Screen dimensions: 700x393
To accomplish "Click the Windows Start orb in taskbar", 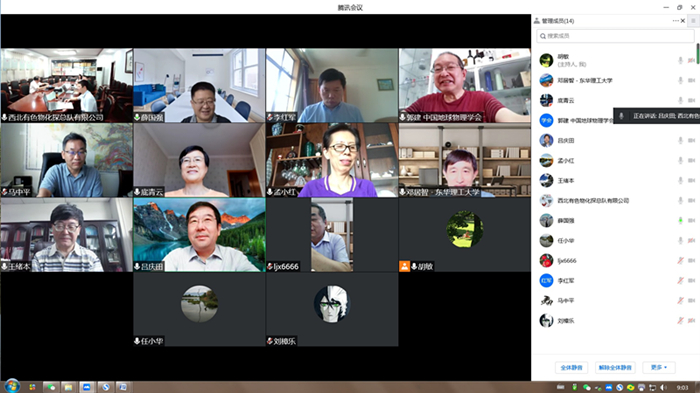I will pos(12,386).
